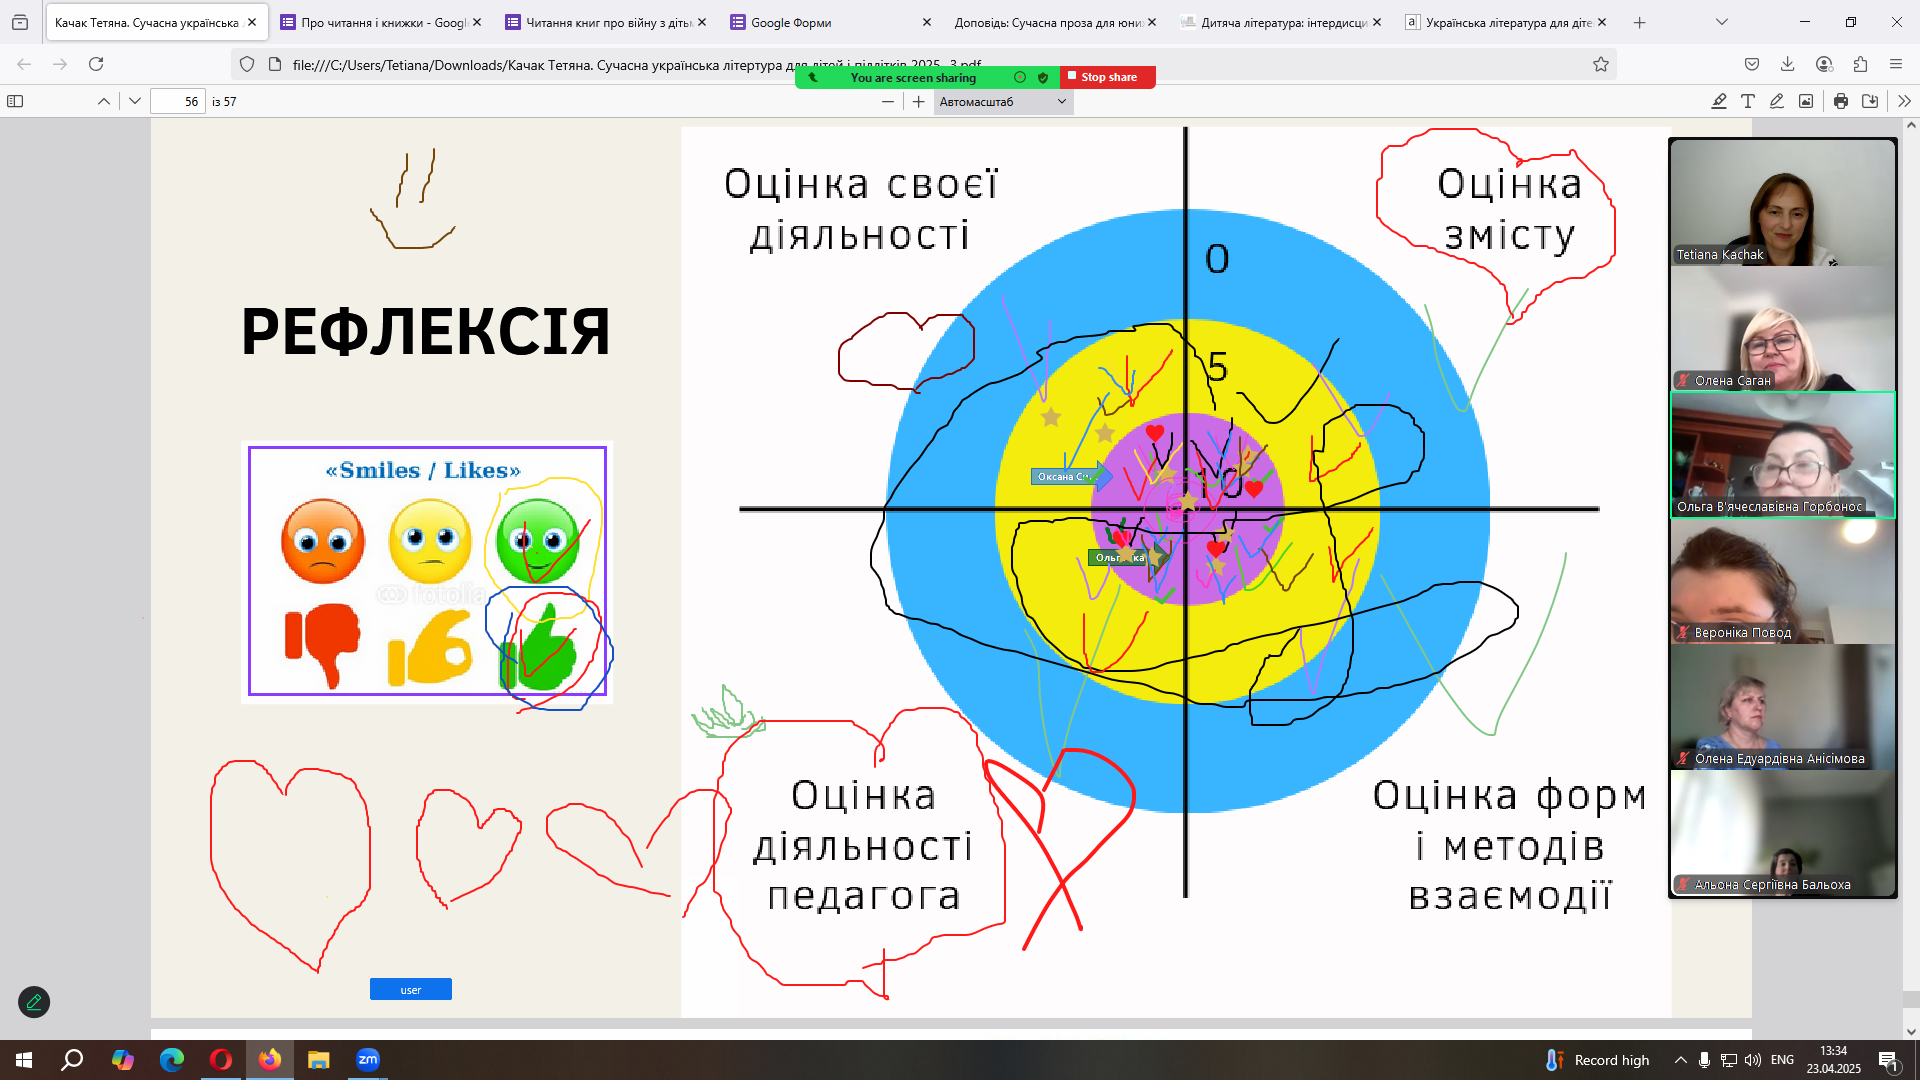Select the PDF add text tool

point(1748,101)
